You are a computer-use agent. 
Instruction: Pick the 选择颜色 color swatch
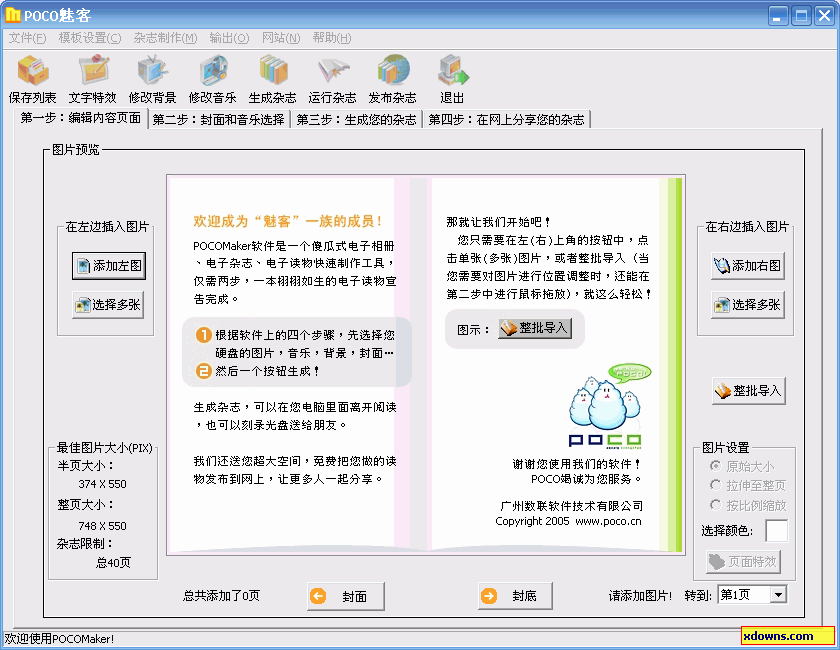(x=776, y=531)
